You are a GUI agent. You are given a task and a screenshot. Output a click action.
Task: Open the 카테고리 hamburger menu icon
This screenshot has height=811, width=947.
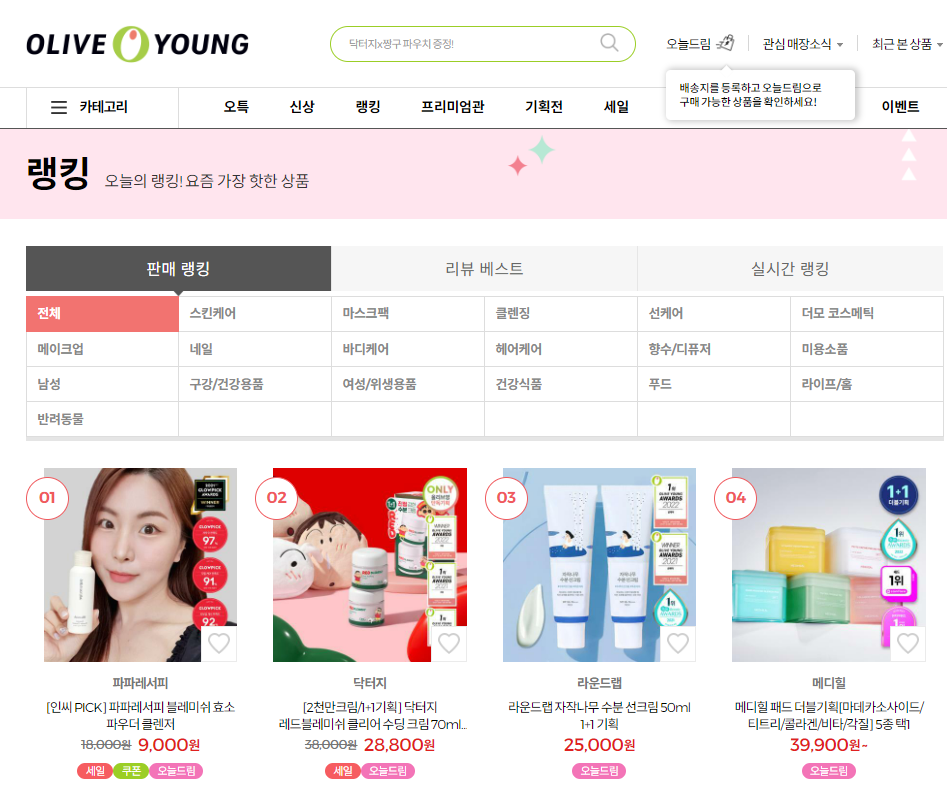point(59,107)
